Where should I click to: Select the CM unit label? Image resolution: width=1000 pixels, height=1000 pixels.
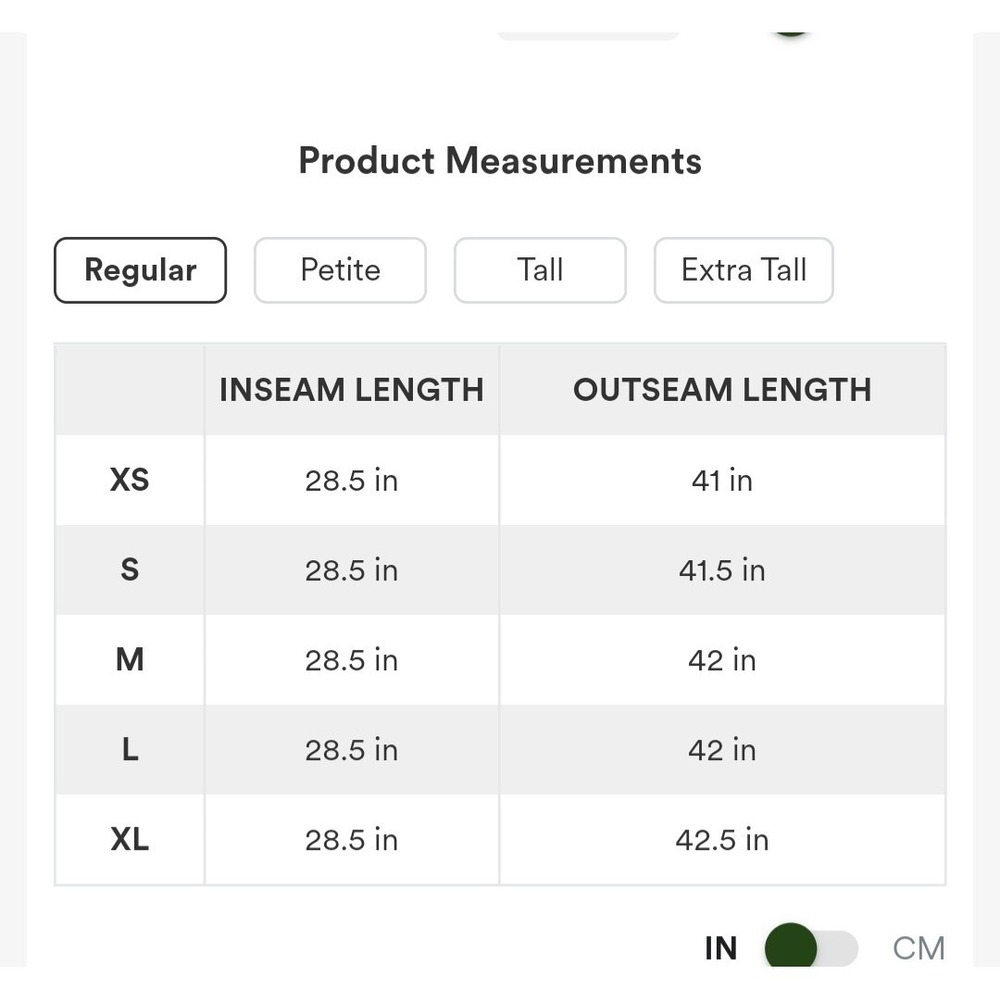[918, 948]
